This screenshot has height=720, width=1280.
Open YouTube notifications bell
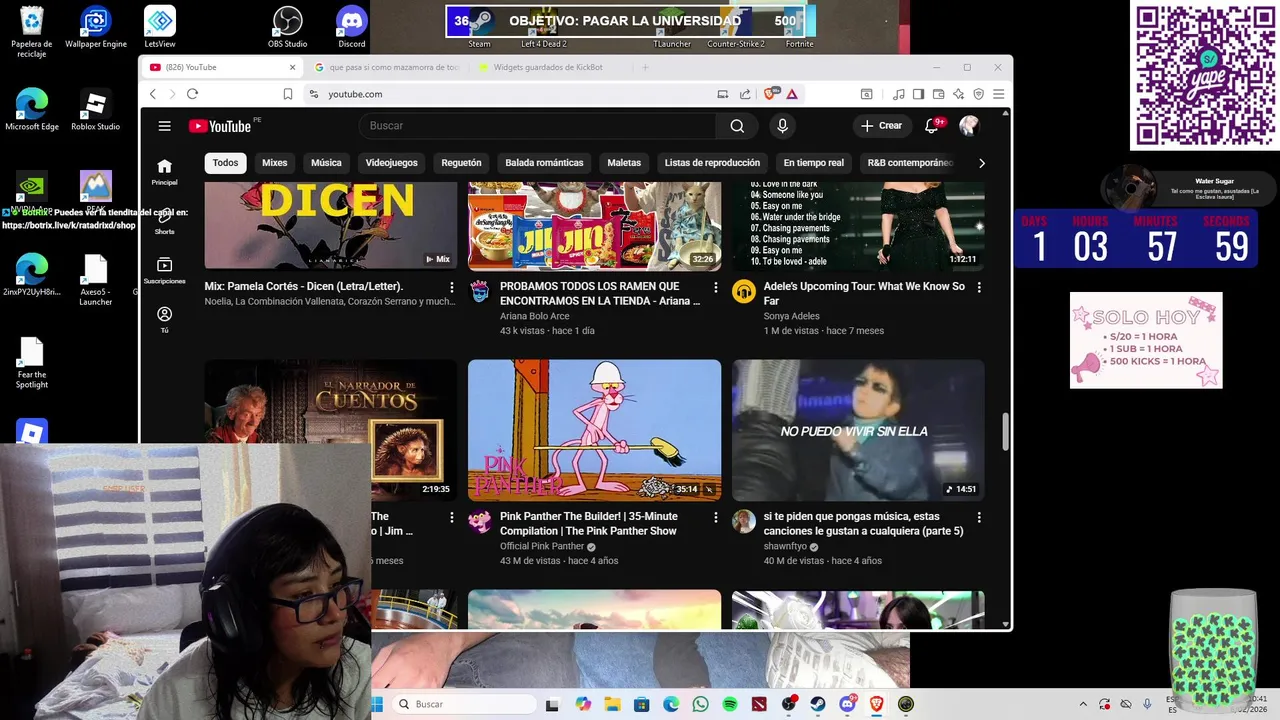[x=932, y=126]
